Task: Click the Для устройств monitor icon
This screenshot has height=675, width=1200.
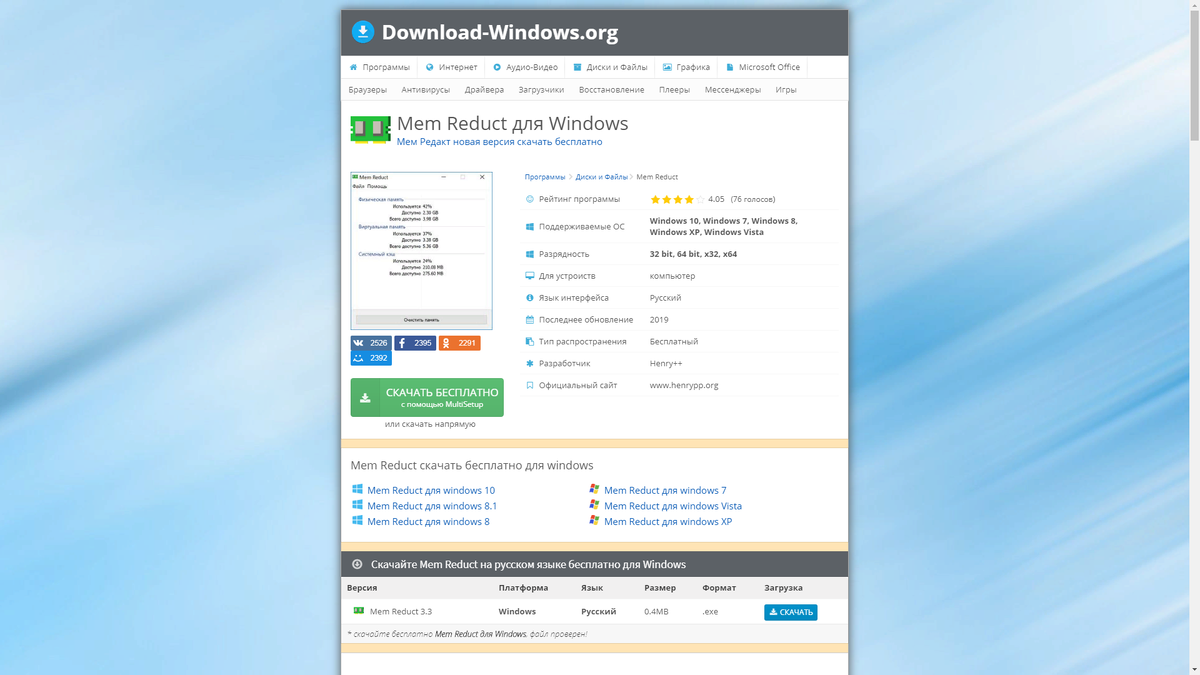Action: (530, 276)
